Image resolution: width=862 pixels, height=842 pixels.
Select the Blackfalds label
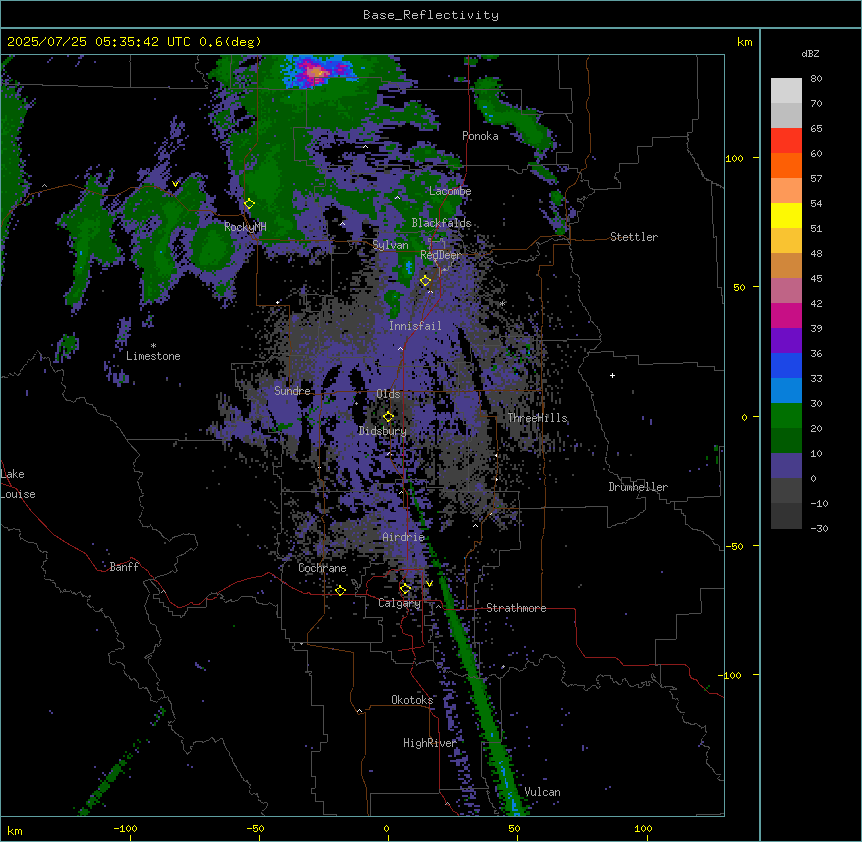coord(441,223)
